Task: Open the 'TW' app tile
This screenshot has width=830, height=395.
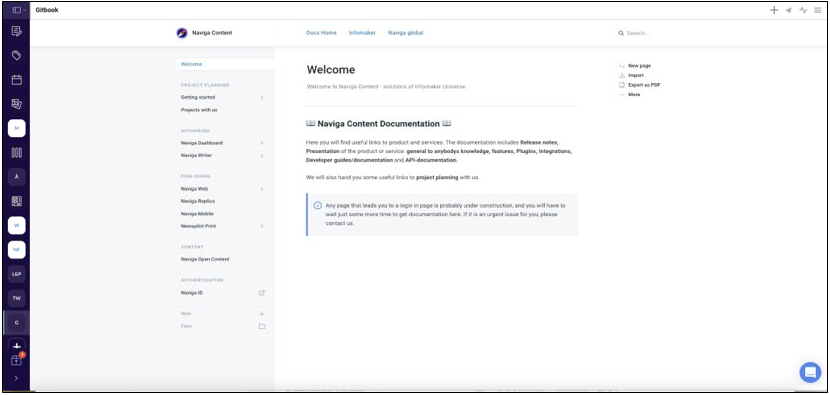Action: click(16, 298)
